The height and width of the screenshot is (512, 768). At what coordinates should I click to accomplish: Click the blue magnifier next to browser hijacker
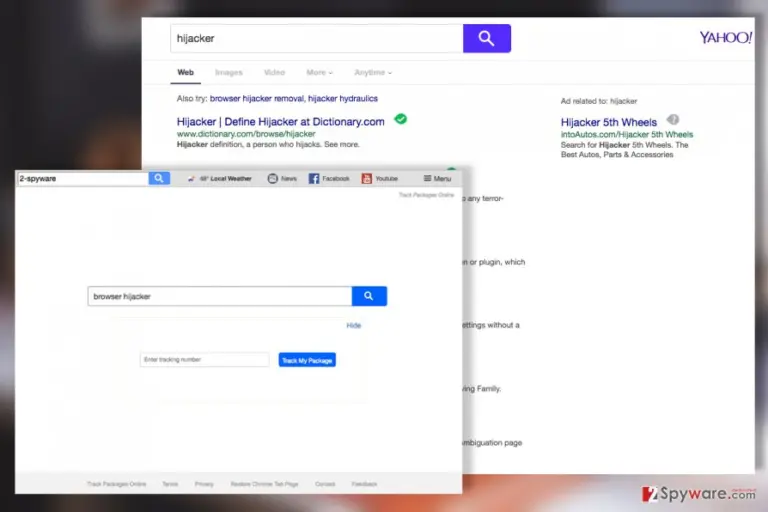pyautogui.click(x=369, y=296)
